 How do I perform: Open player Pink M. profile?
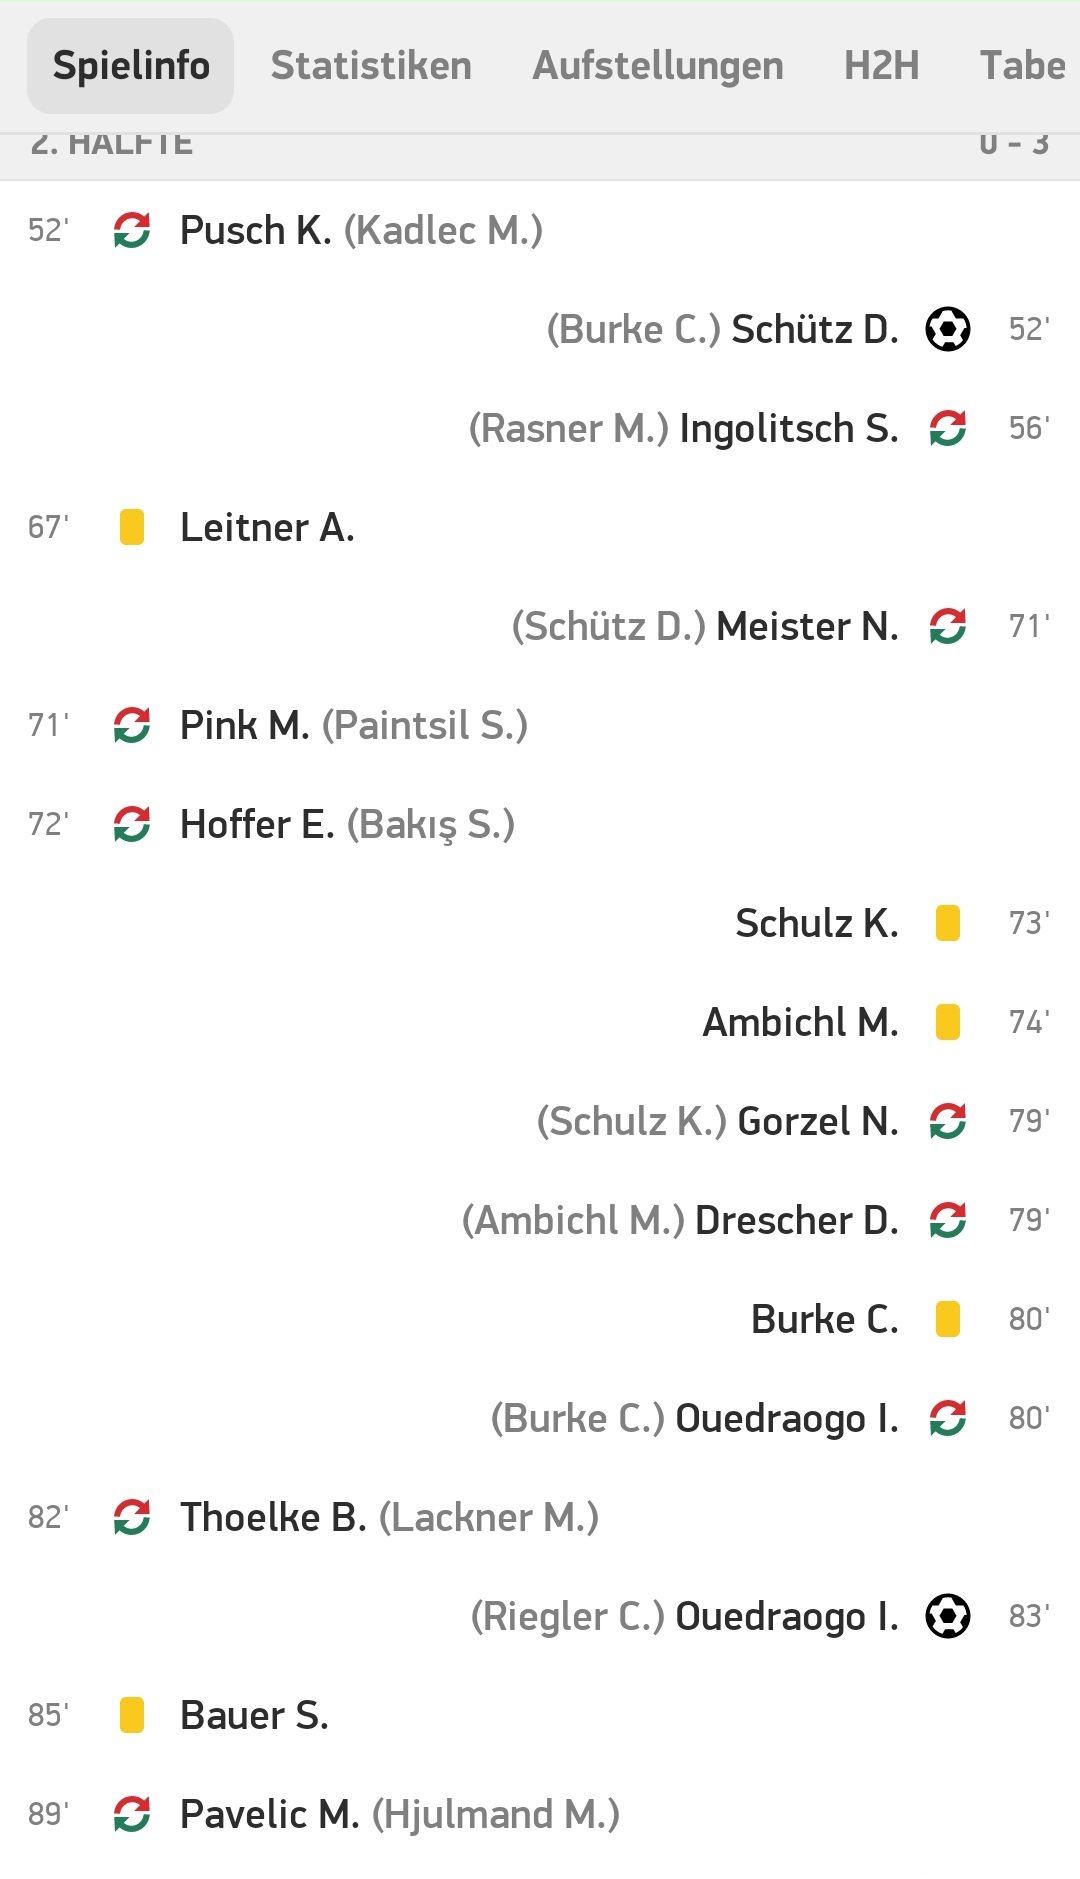pos(245,725)
